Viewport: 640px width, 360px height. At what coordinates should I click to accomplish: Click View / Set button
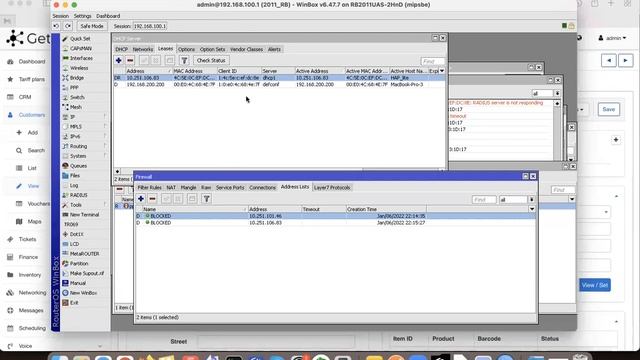[x=595, y=285]
